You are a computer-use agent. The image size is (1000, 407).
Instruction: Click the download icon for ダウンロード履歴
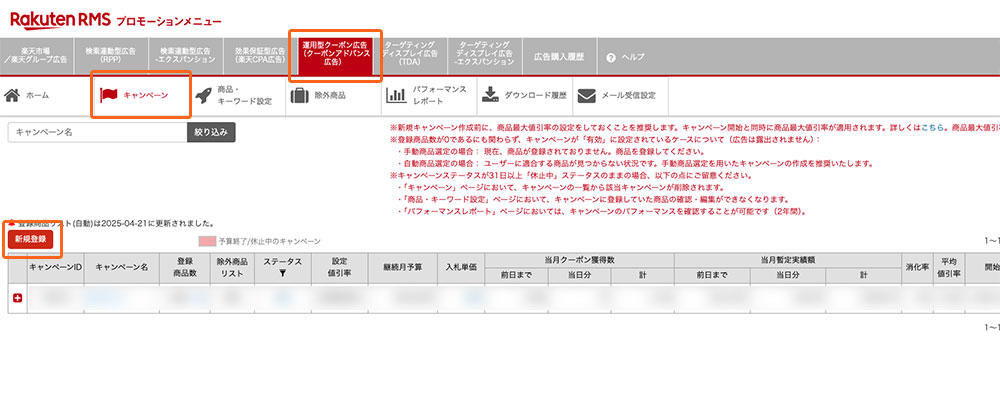pyautogui.click(x=490, y=96)
